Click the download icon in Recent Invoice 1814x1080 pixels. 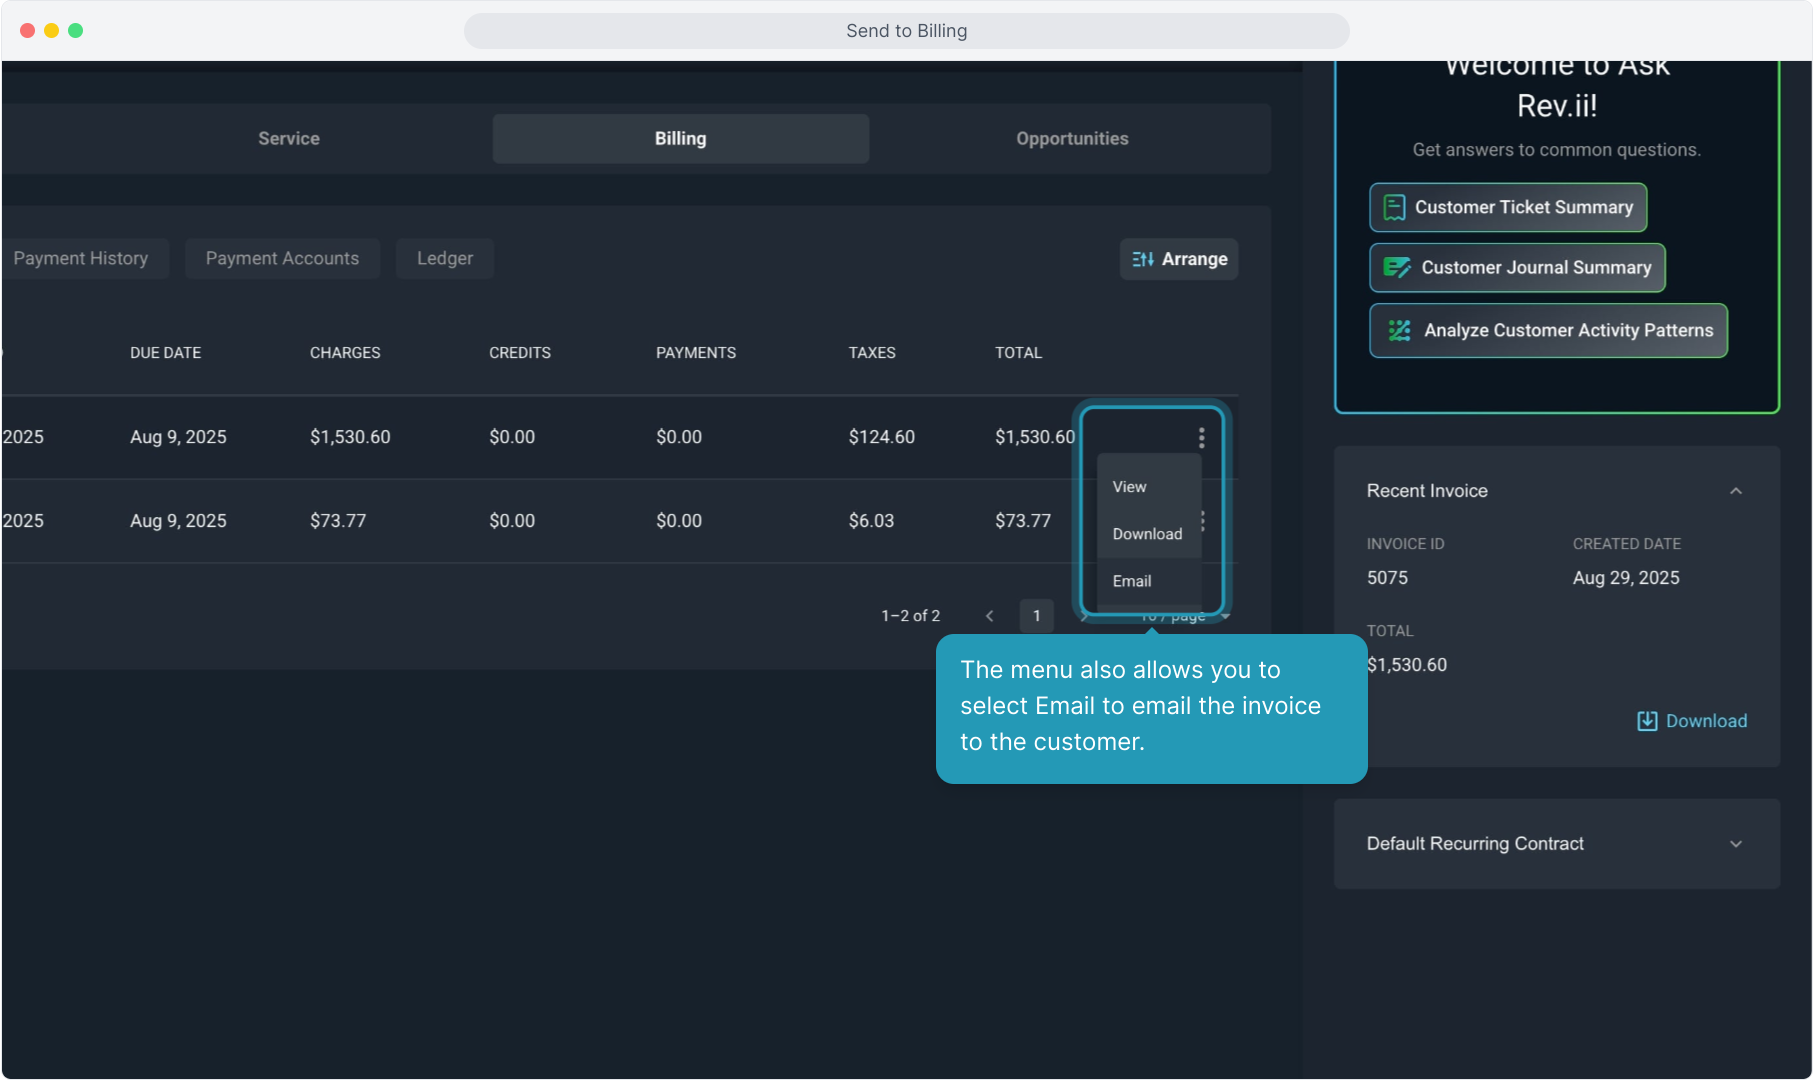tap(1646, 721)
